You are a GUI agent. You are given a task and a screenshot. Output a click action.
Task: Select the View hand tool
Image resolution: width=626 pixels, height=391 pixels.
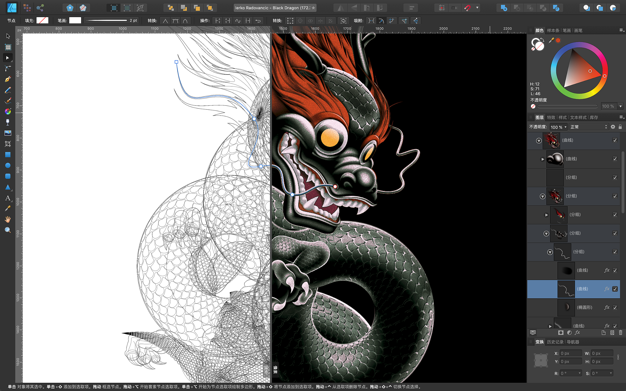[x=8, y=219]
